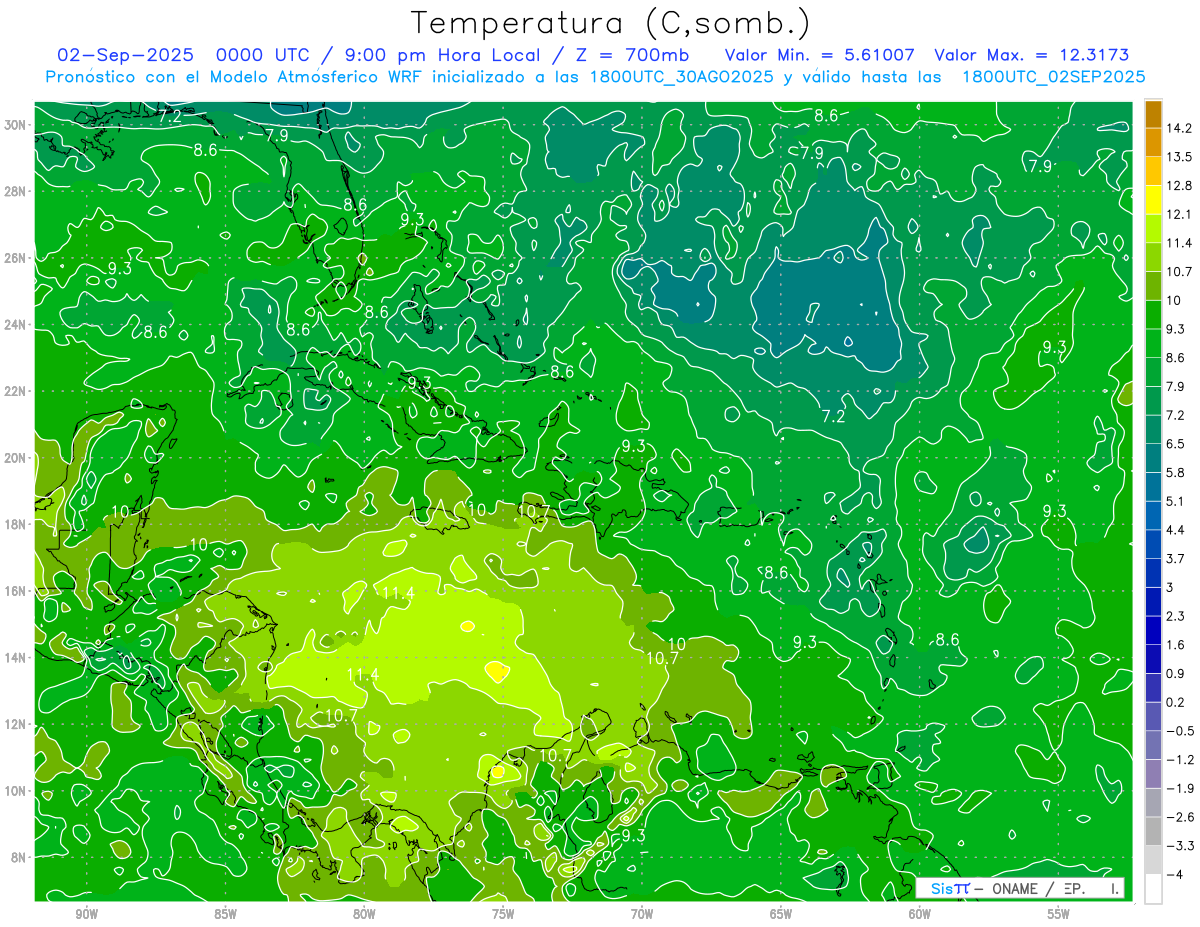The image size is (1200, 927).
Task: Click the colorbar value '14.2'
Action: tap(1178, 128)
